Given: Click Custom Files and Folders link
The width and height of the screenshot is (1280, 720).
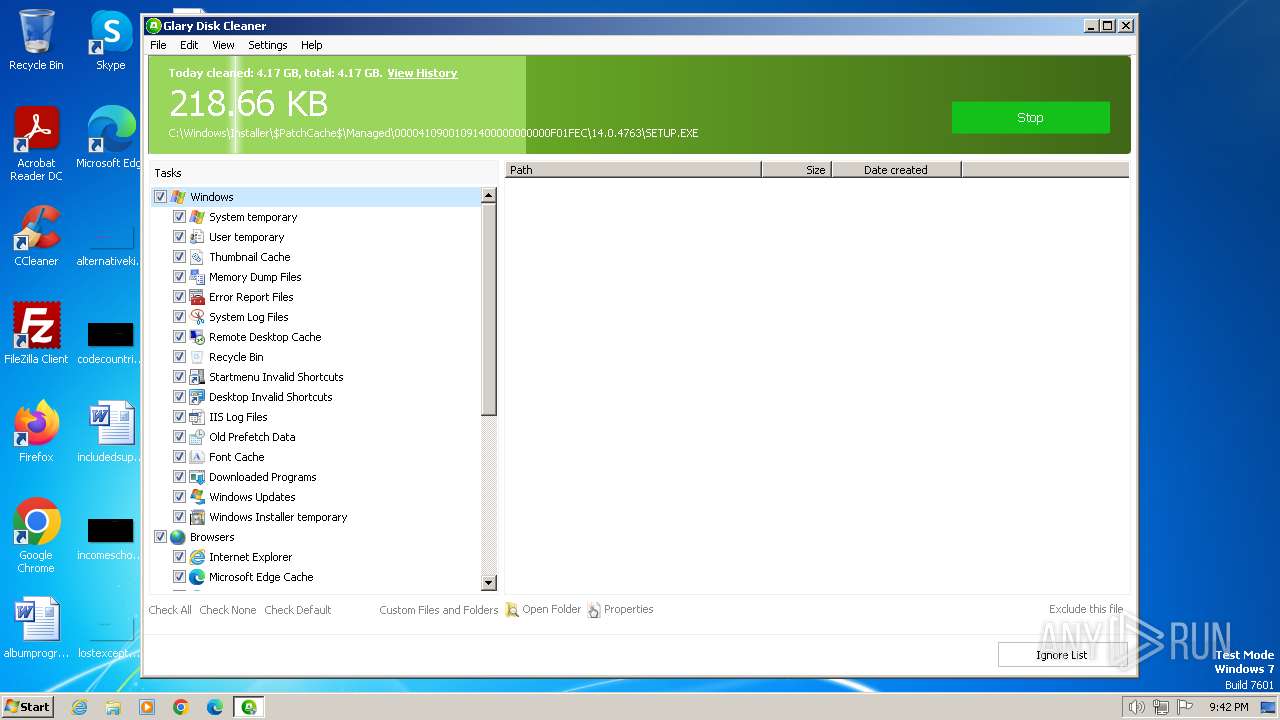Looking at the screenshot, I should tap(439, 610).
